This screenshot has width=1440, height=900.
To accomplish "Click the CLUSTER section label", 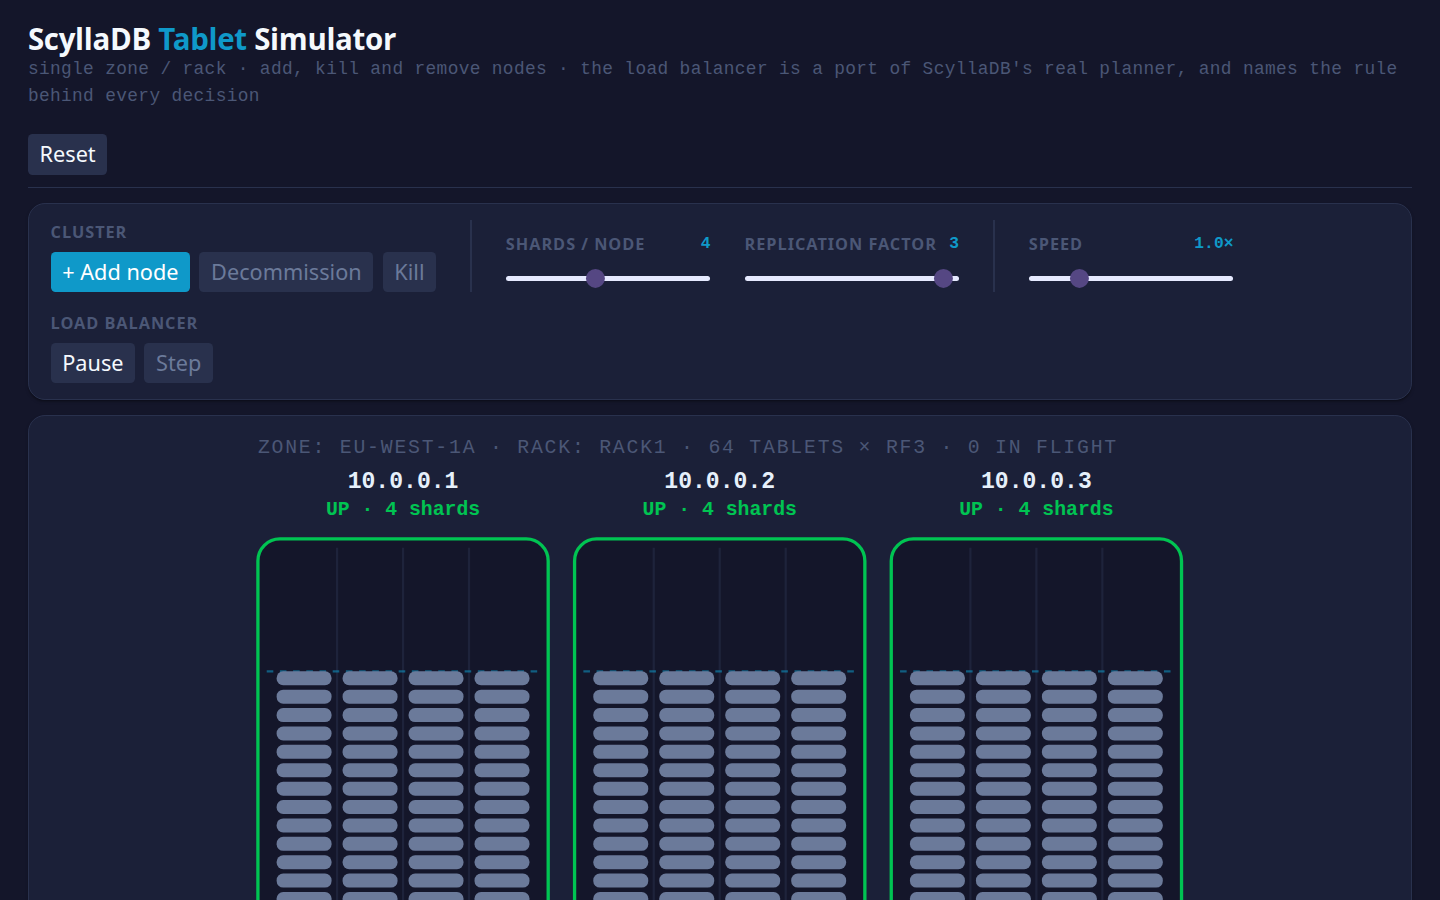I will tap(89, 232).
